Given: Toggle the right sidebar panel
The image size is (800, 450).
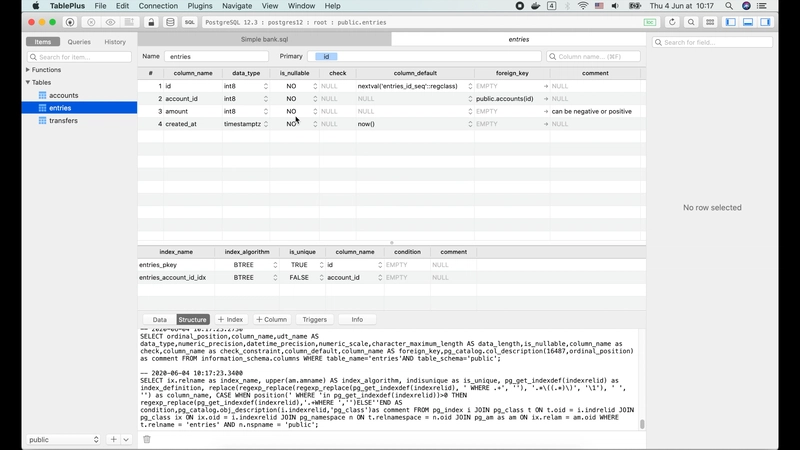Looking at the screenshot, I should pyautogui.click(x=765, y=22).
